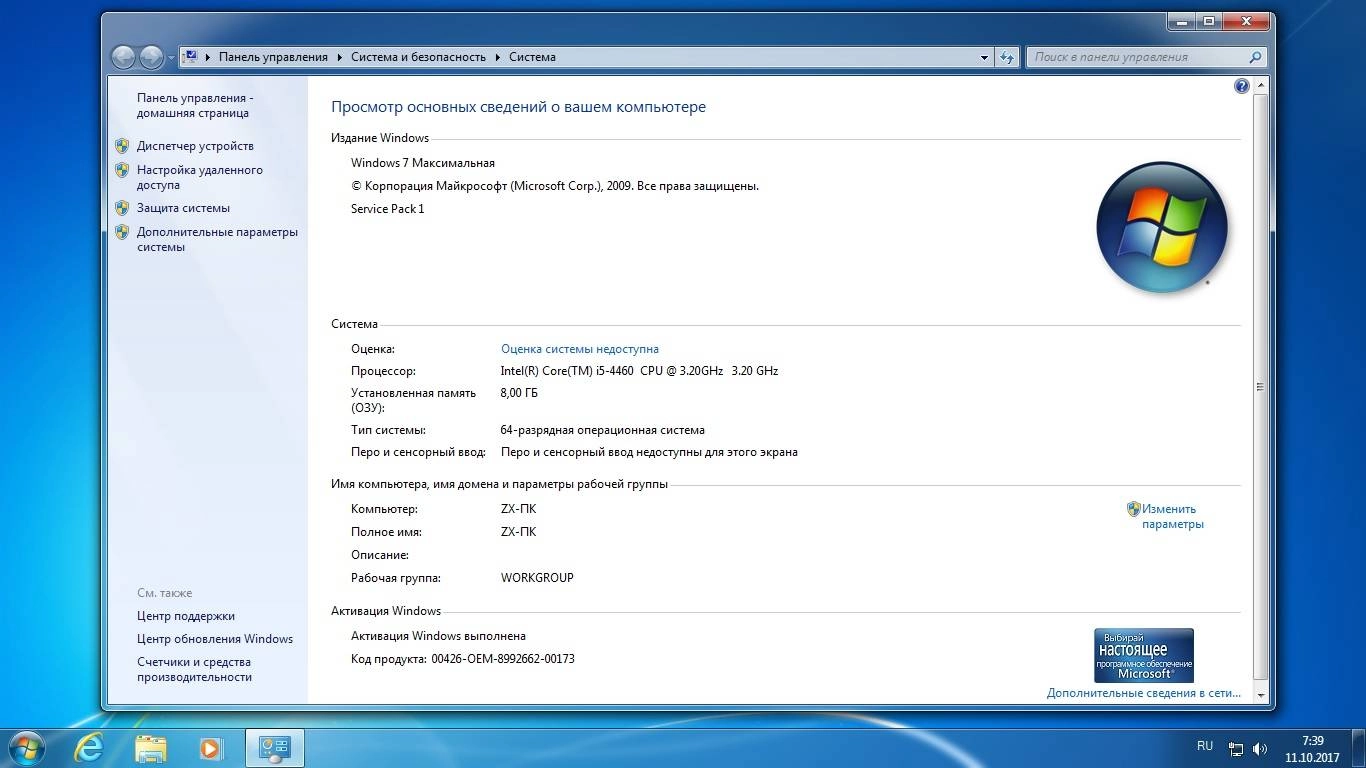Click the Windows 7 Максимальная text

coord(423,163)
